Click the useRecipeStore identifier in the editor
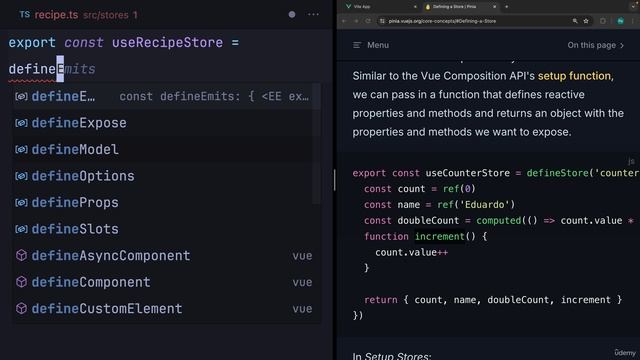 (167, 42)
